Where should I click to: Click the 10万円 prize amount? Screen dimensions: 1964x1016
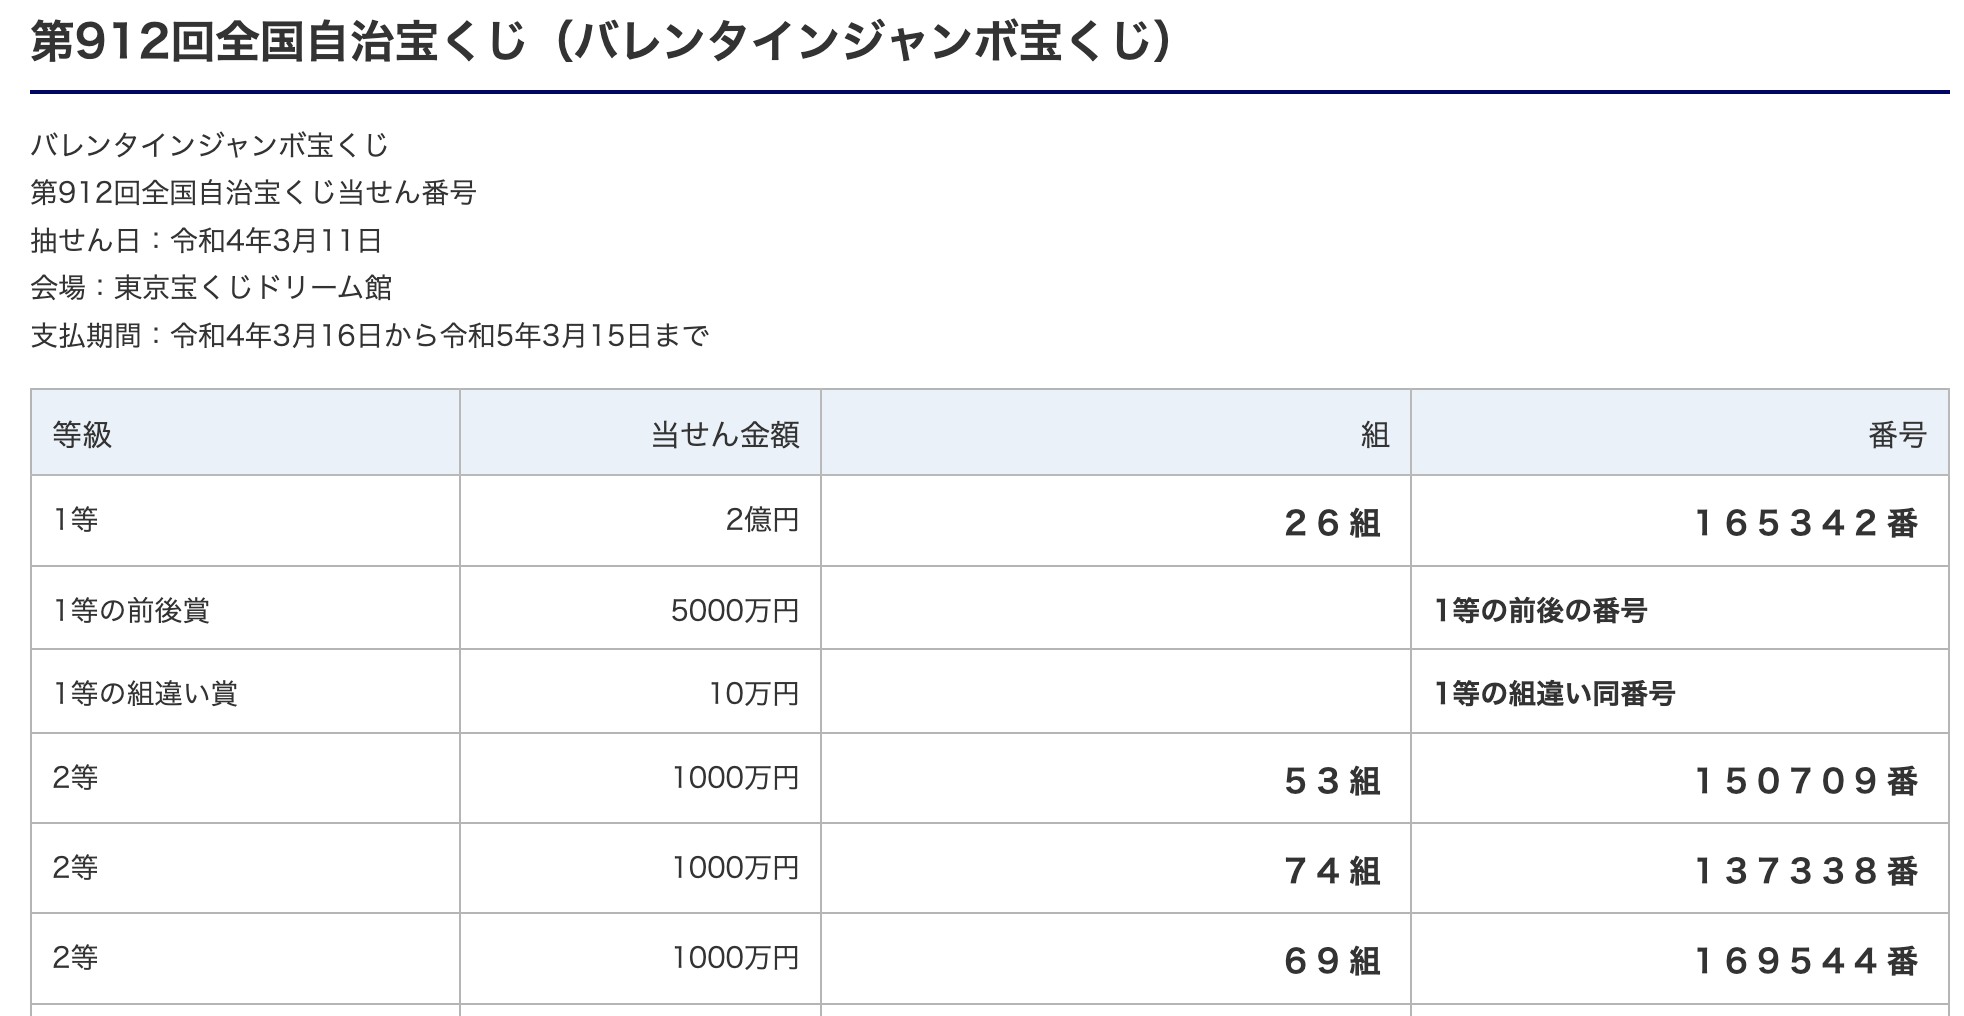754,693
